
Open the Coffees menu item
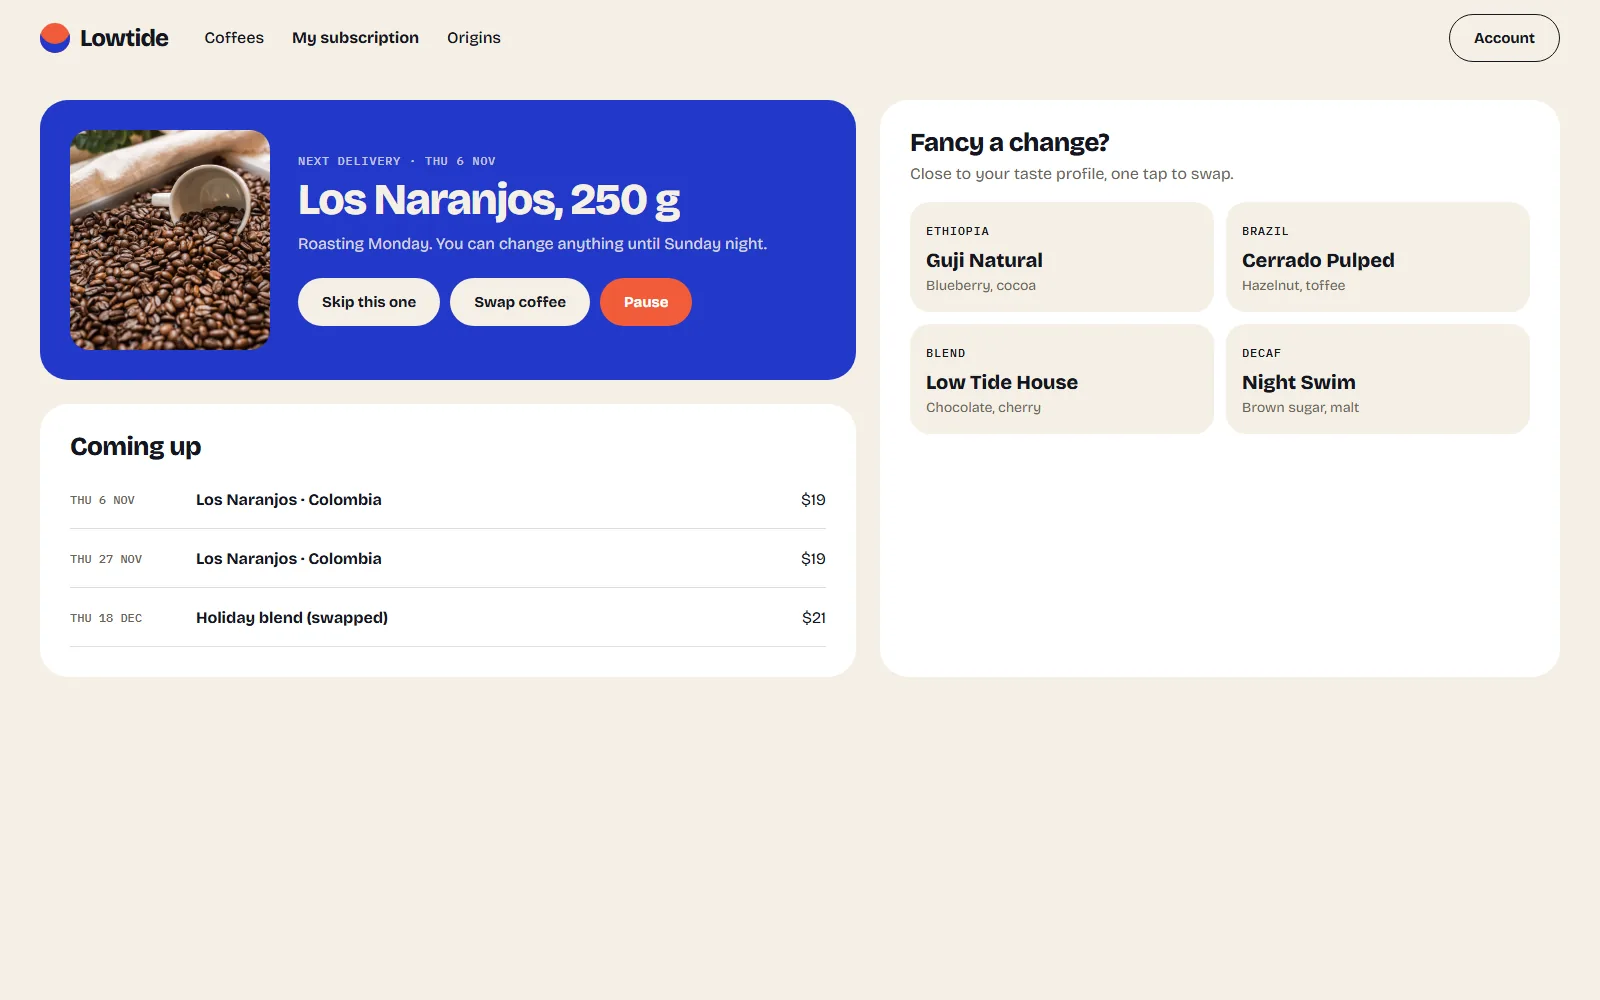234,38
